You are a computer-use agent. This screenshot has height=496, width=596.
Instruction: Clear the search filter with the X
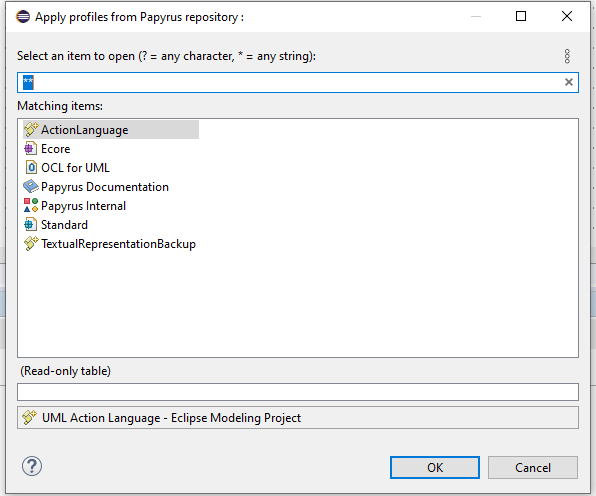569,82
